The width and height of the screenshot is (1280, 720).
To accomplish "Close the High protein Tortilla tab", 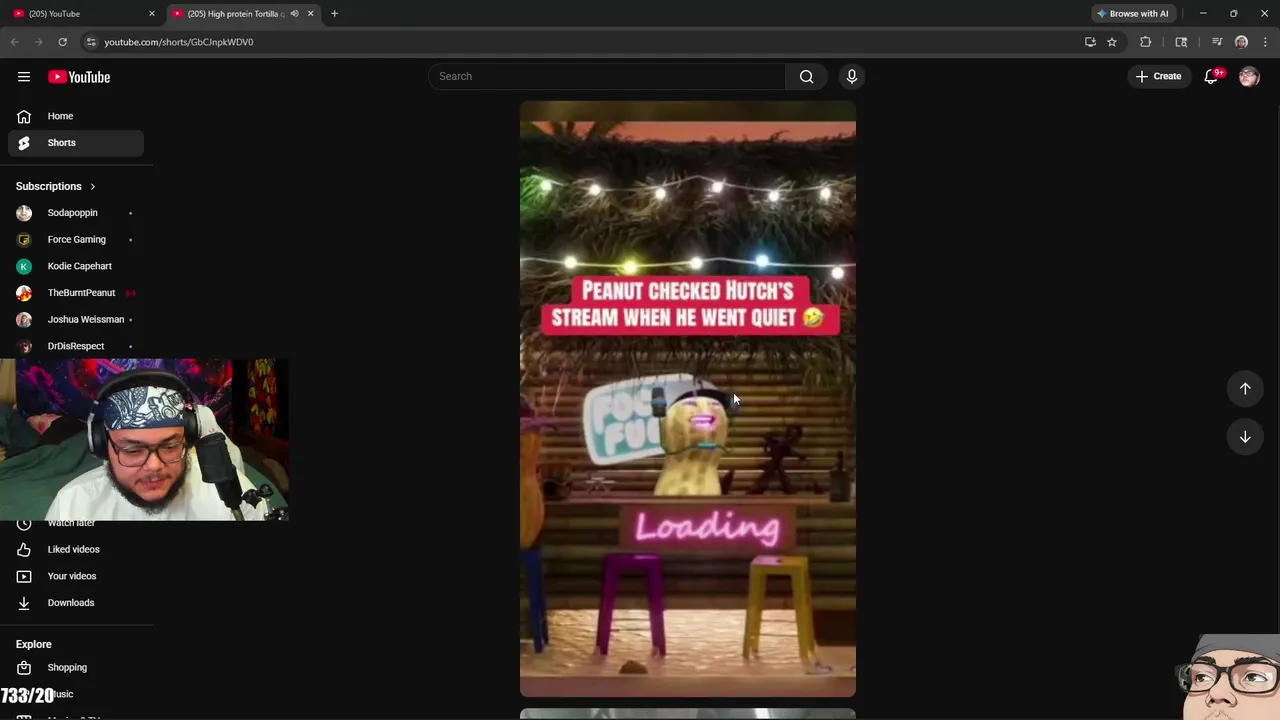I will tap(310, 14).
